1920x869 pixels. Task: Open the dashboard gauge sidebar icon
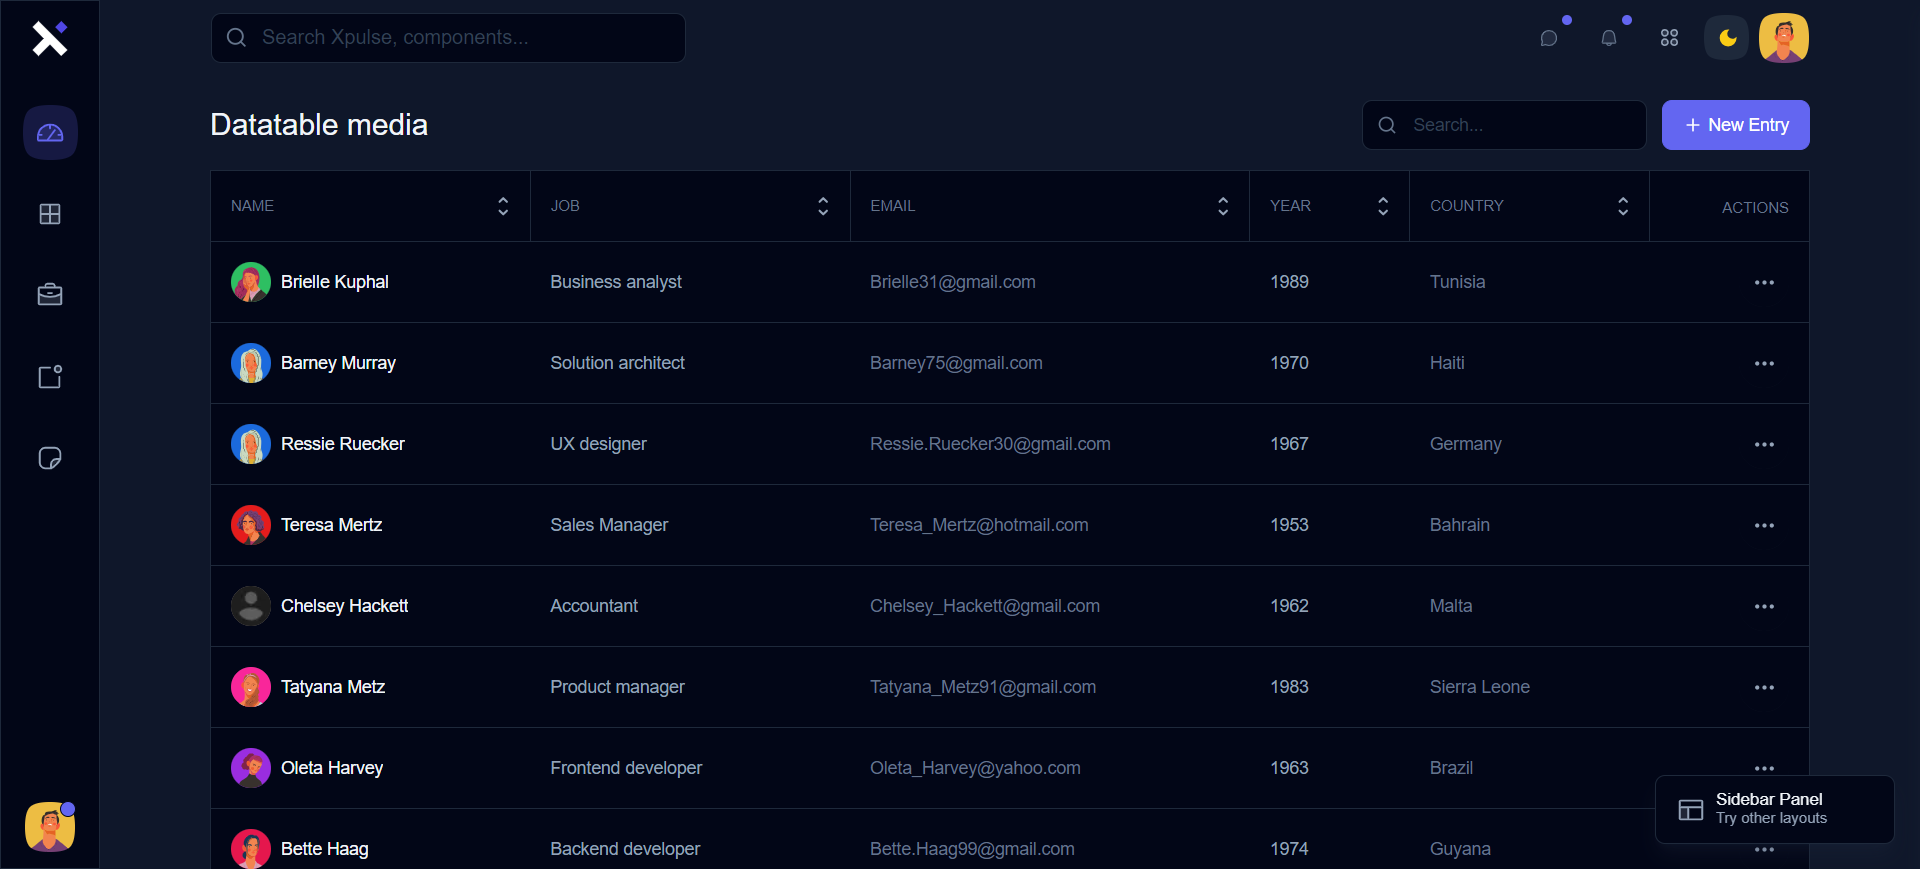(x=50, y=133)
